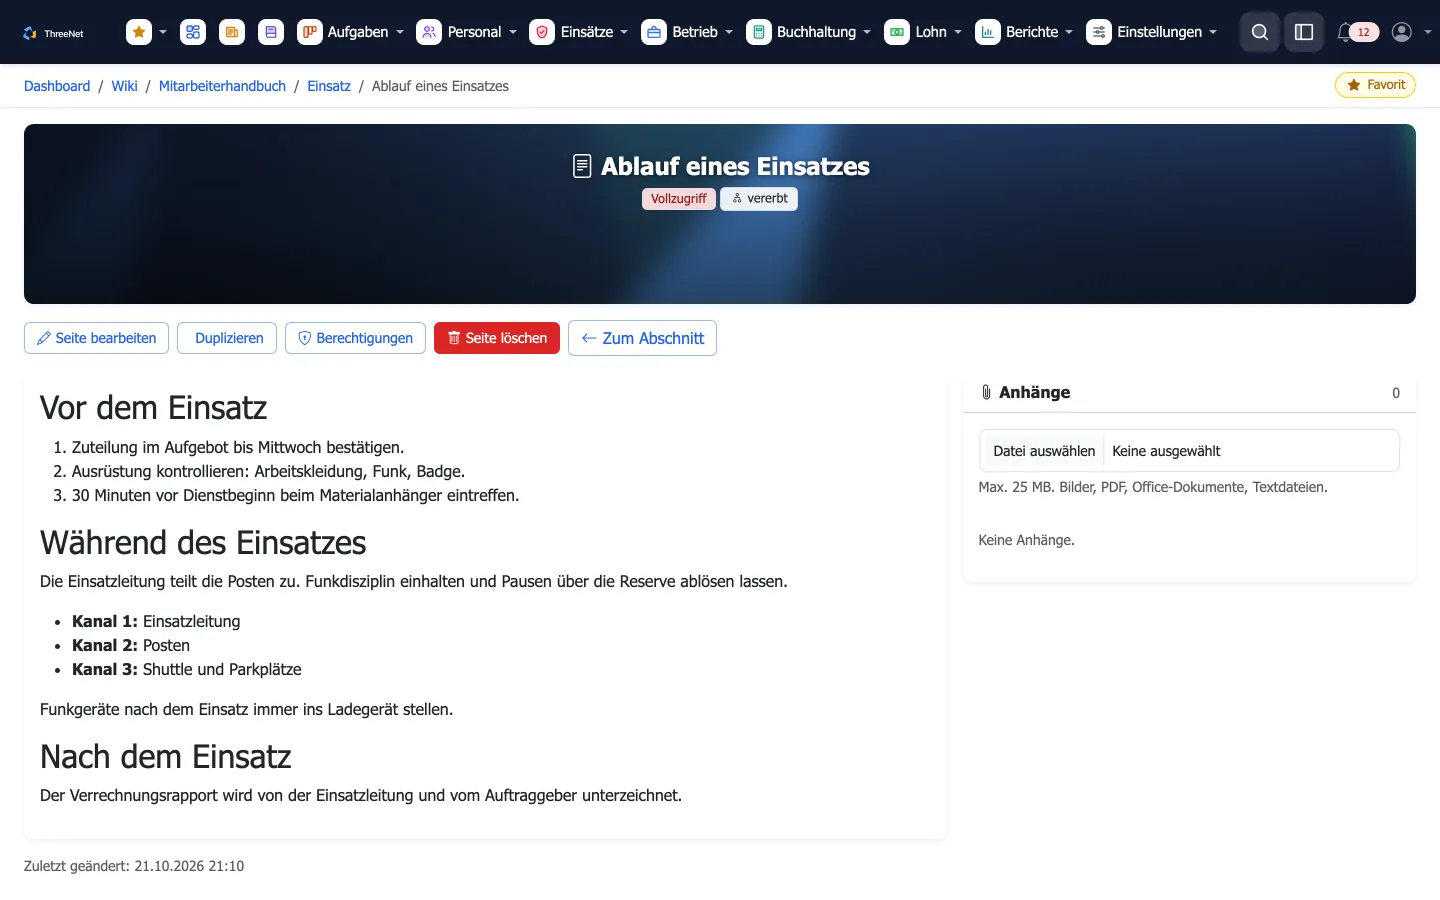
Task: Click the Lohn money icon
Action: pos(897,32)
